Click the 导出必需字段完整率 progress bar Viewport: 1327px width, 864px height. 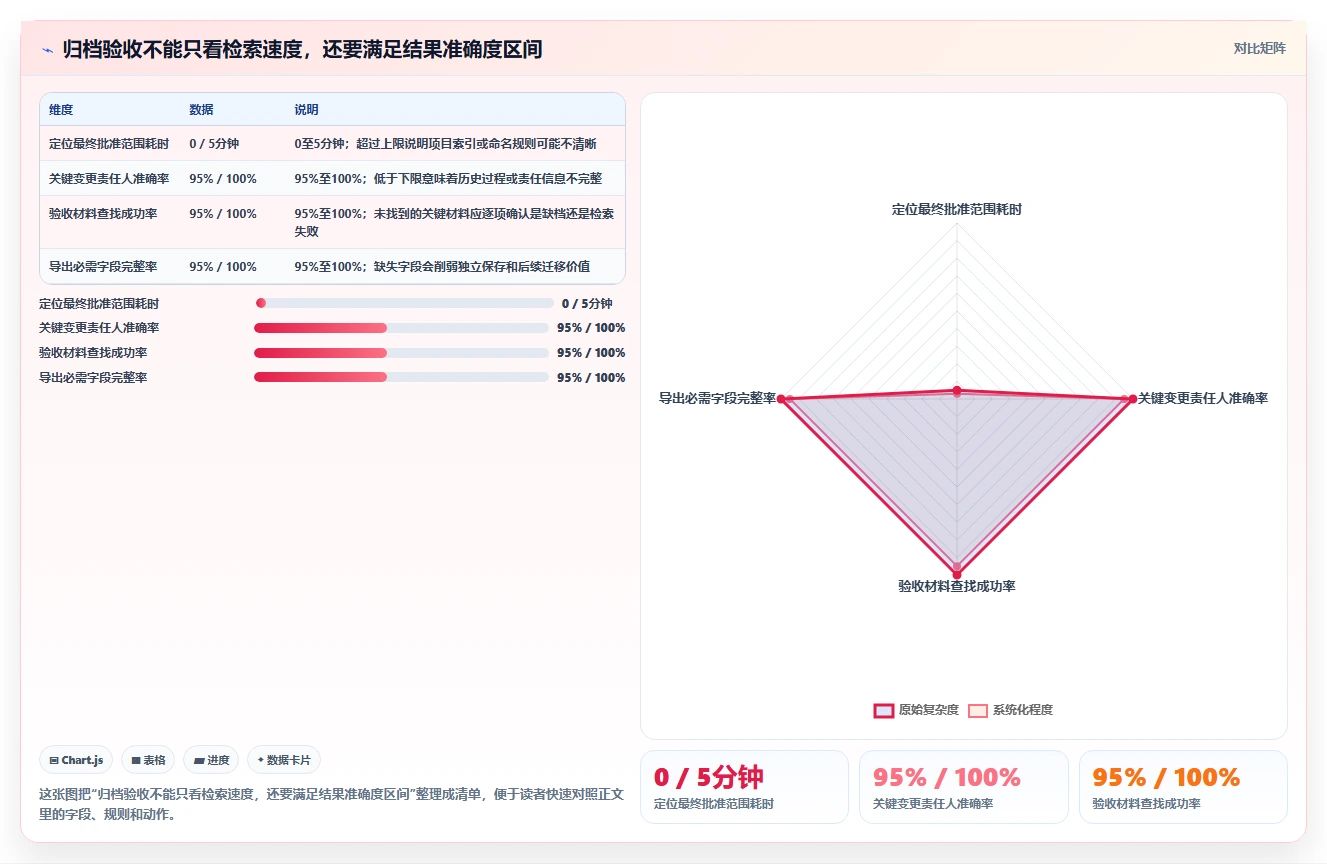point(401,377)
